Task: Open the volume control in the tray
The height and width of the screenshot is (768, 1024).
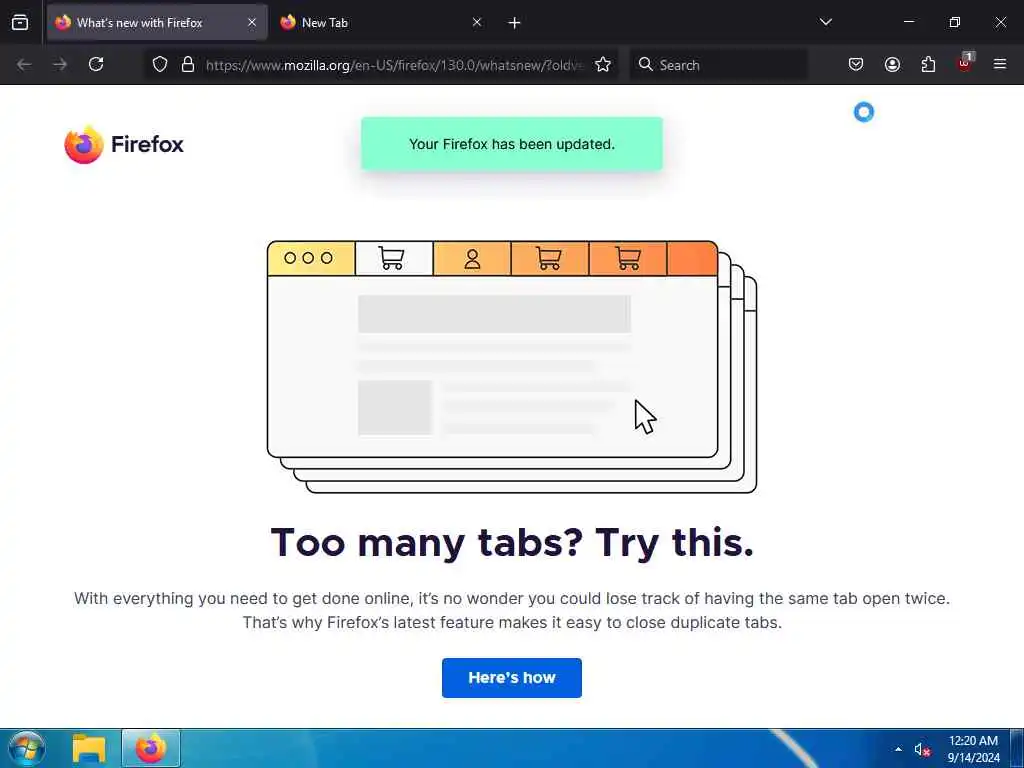Action: (x=921, y=750)
